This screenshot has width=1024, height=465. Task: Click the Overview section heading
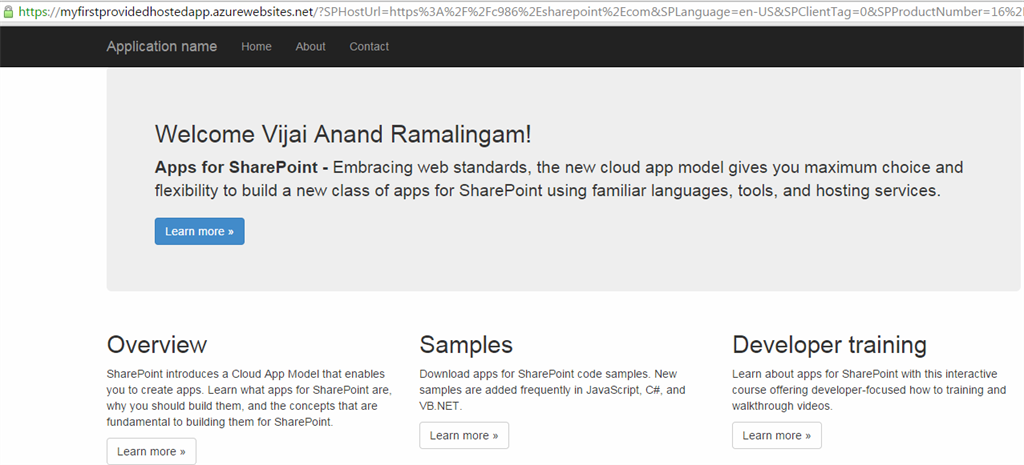[x=157, y=345]
